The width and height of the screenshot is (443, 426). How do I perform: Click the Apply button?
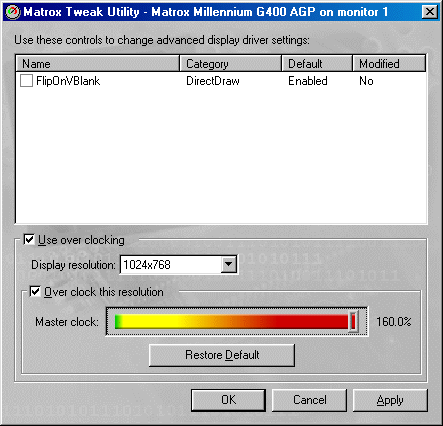(x=390, y=400)
